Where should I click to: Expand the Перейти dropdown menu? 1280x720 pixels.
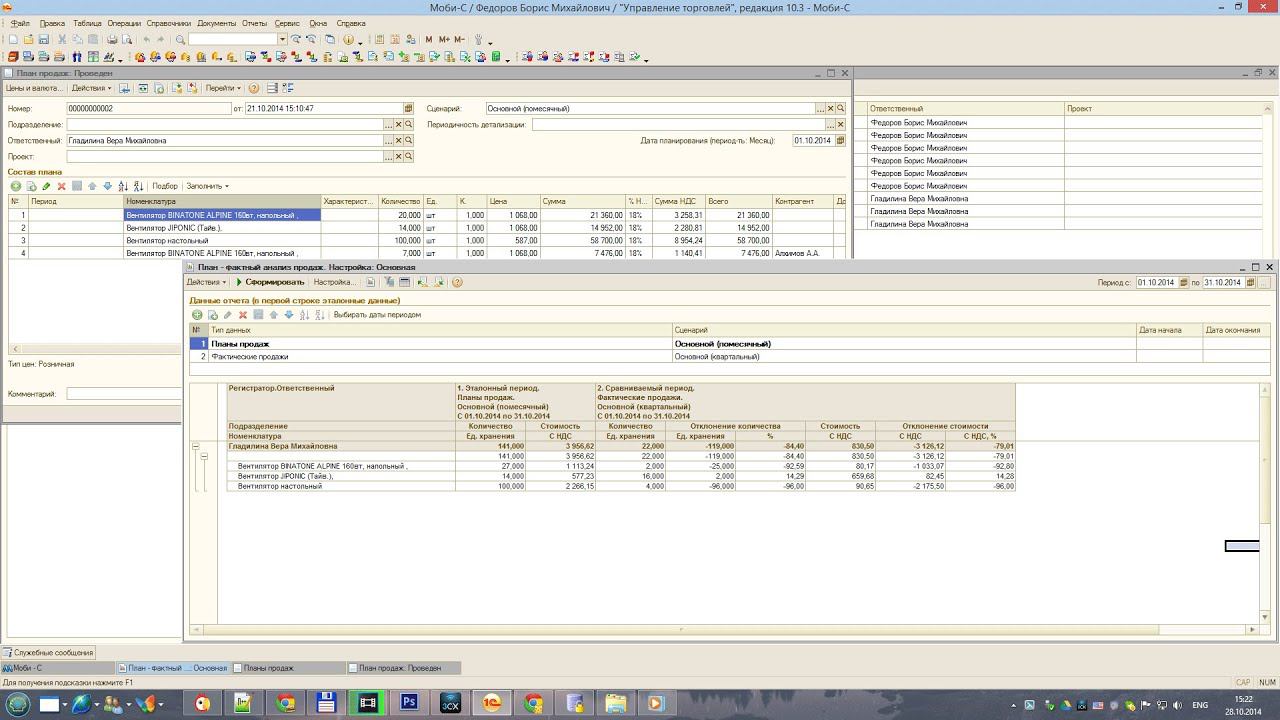(223, 88)
